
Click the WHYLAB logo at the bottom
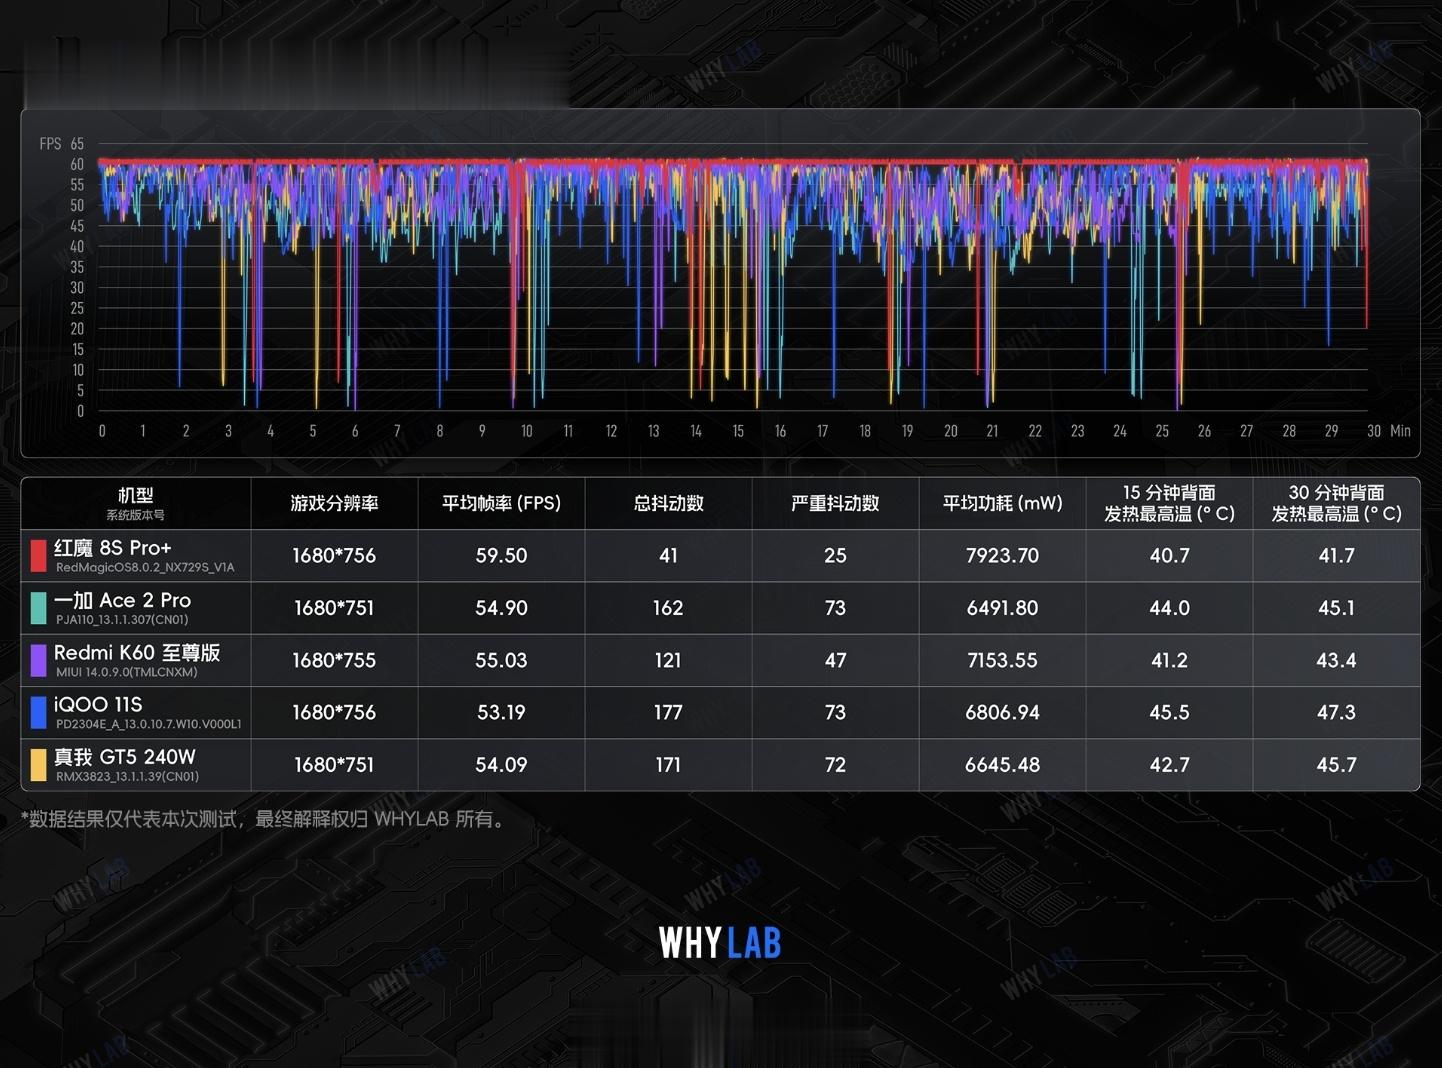pyautogui.click(x=720, y=942)
